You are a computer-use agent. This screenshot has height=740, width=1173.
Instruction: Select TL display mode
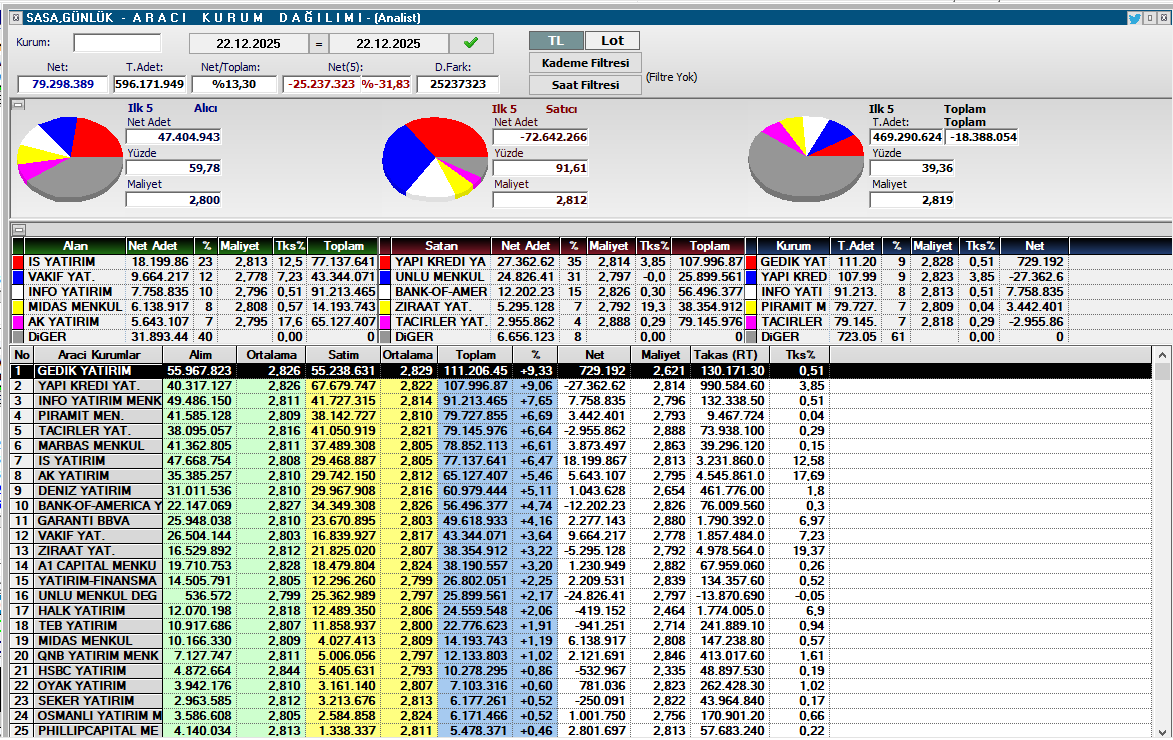tap(556, 41)
